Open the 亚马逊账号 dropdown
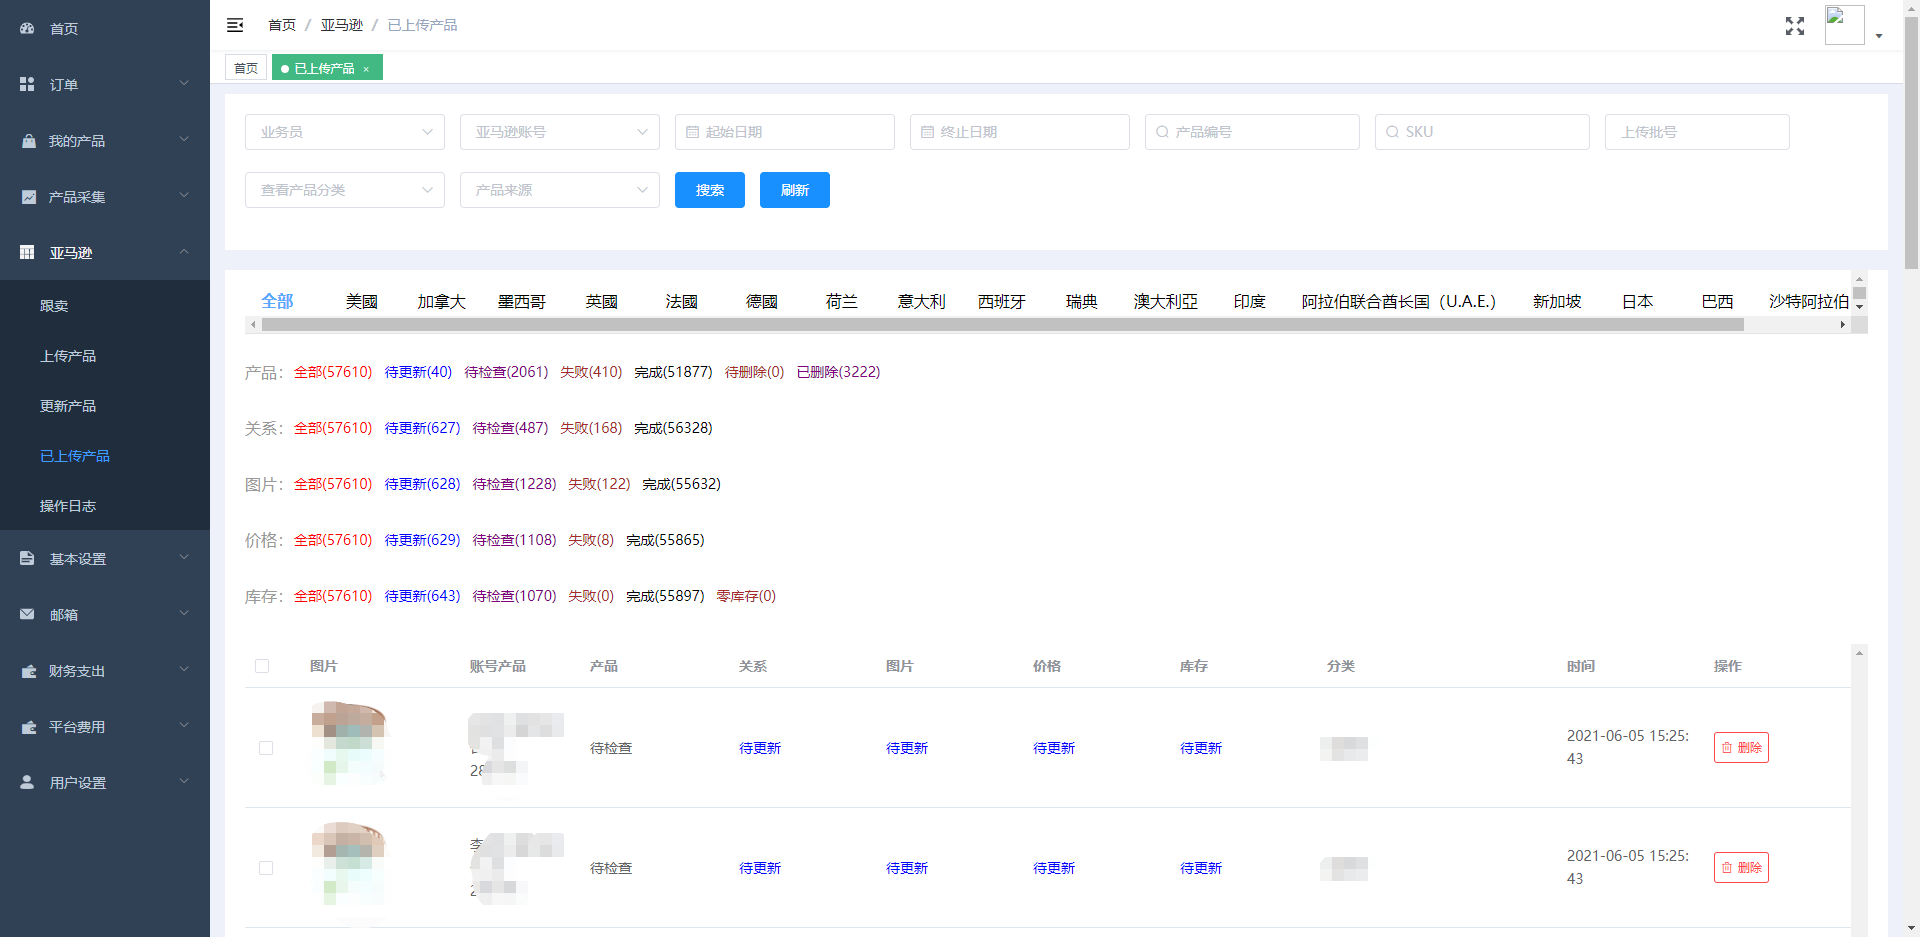The image size is (1920, 937). 559,132
